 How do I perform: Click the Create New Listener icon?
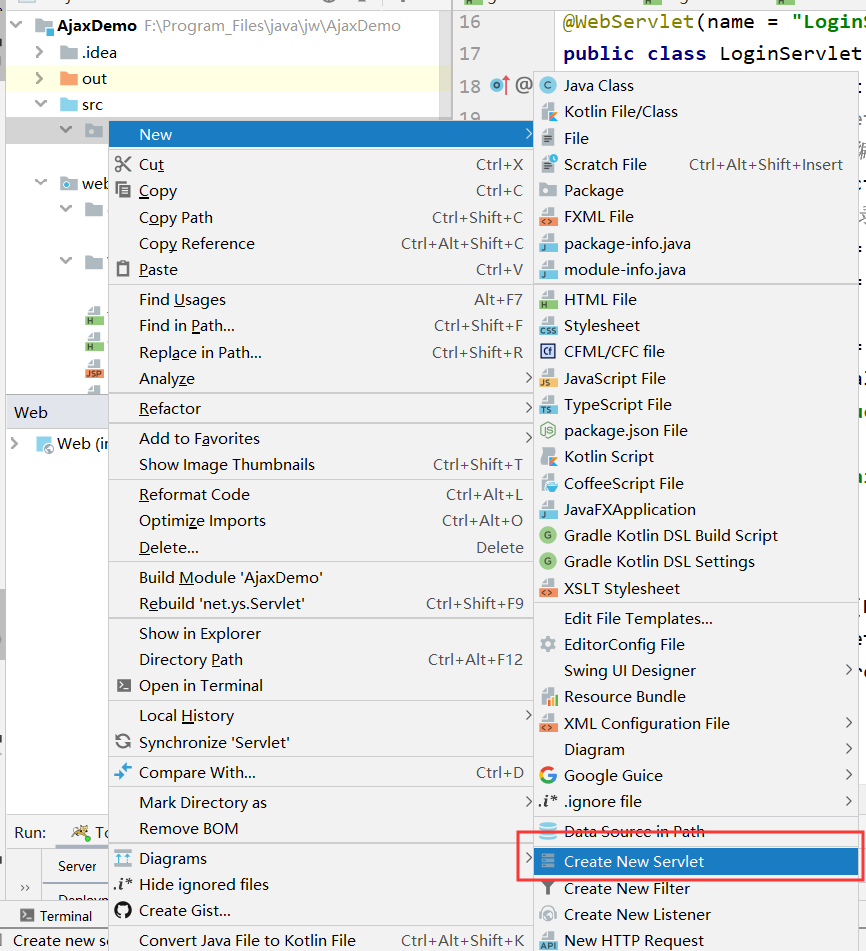(548, 914)
